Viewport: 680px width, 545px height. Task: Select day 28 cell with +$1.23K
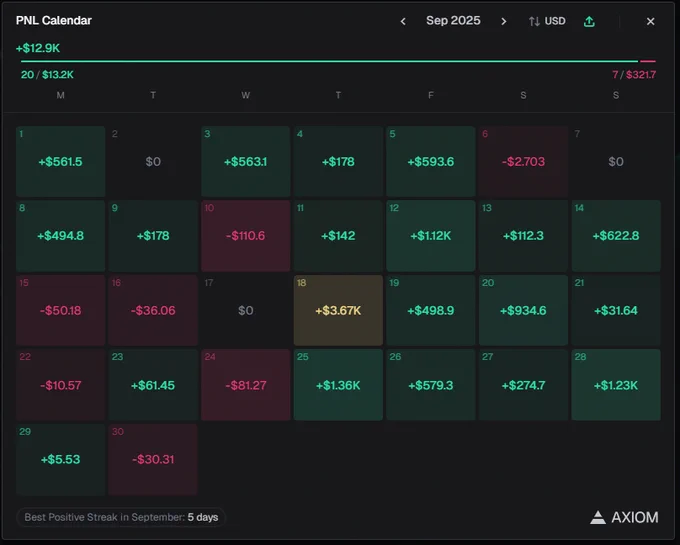tap(616, 385)
